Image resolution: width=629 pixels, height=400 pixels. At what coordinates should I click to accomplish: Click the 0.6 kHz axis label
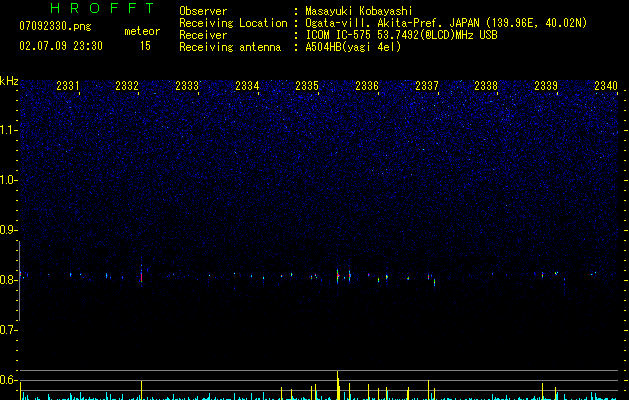coord(9,380)
